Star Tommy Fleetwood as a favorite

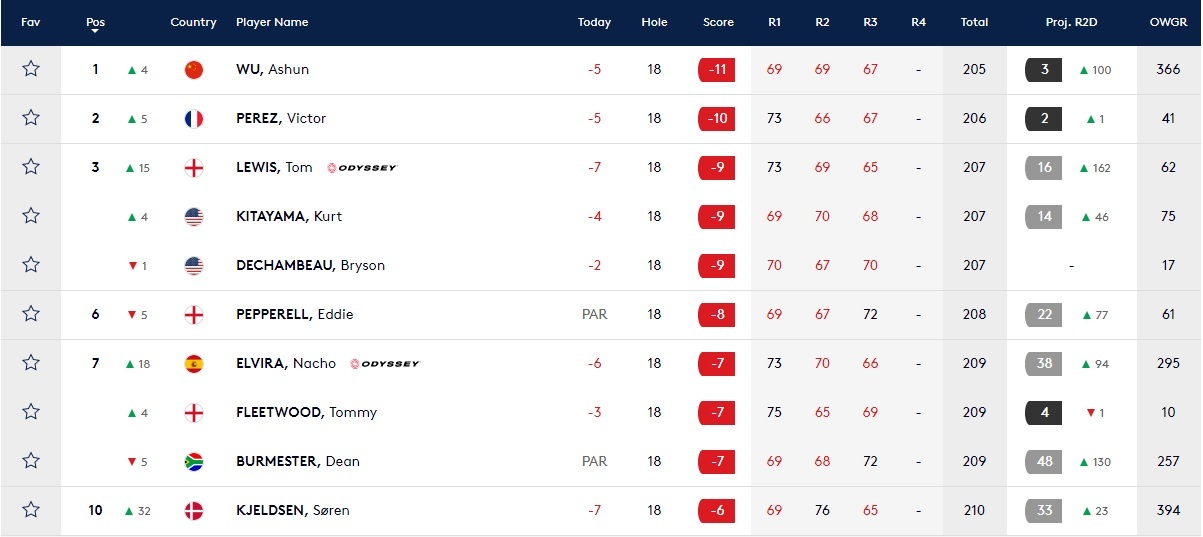pyautogui.click(x=31, y=412)
